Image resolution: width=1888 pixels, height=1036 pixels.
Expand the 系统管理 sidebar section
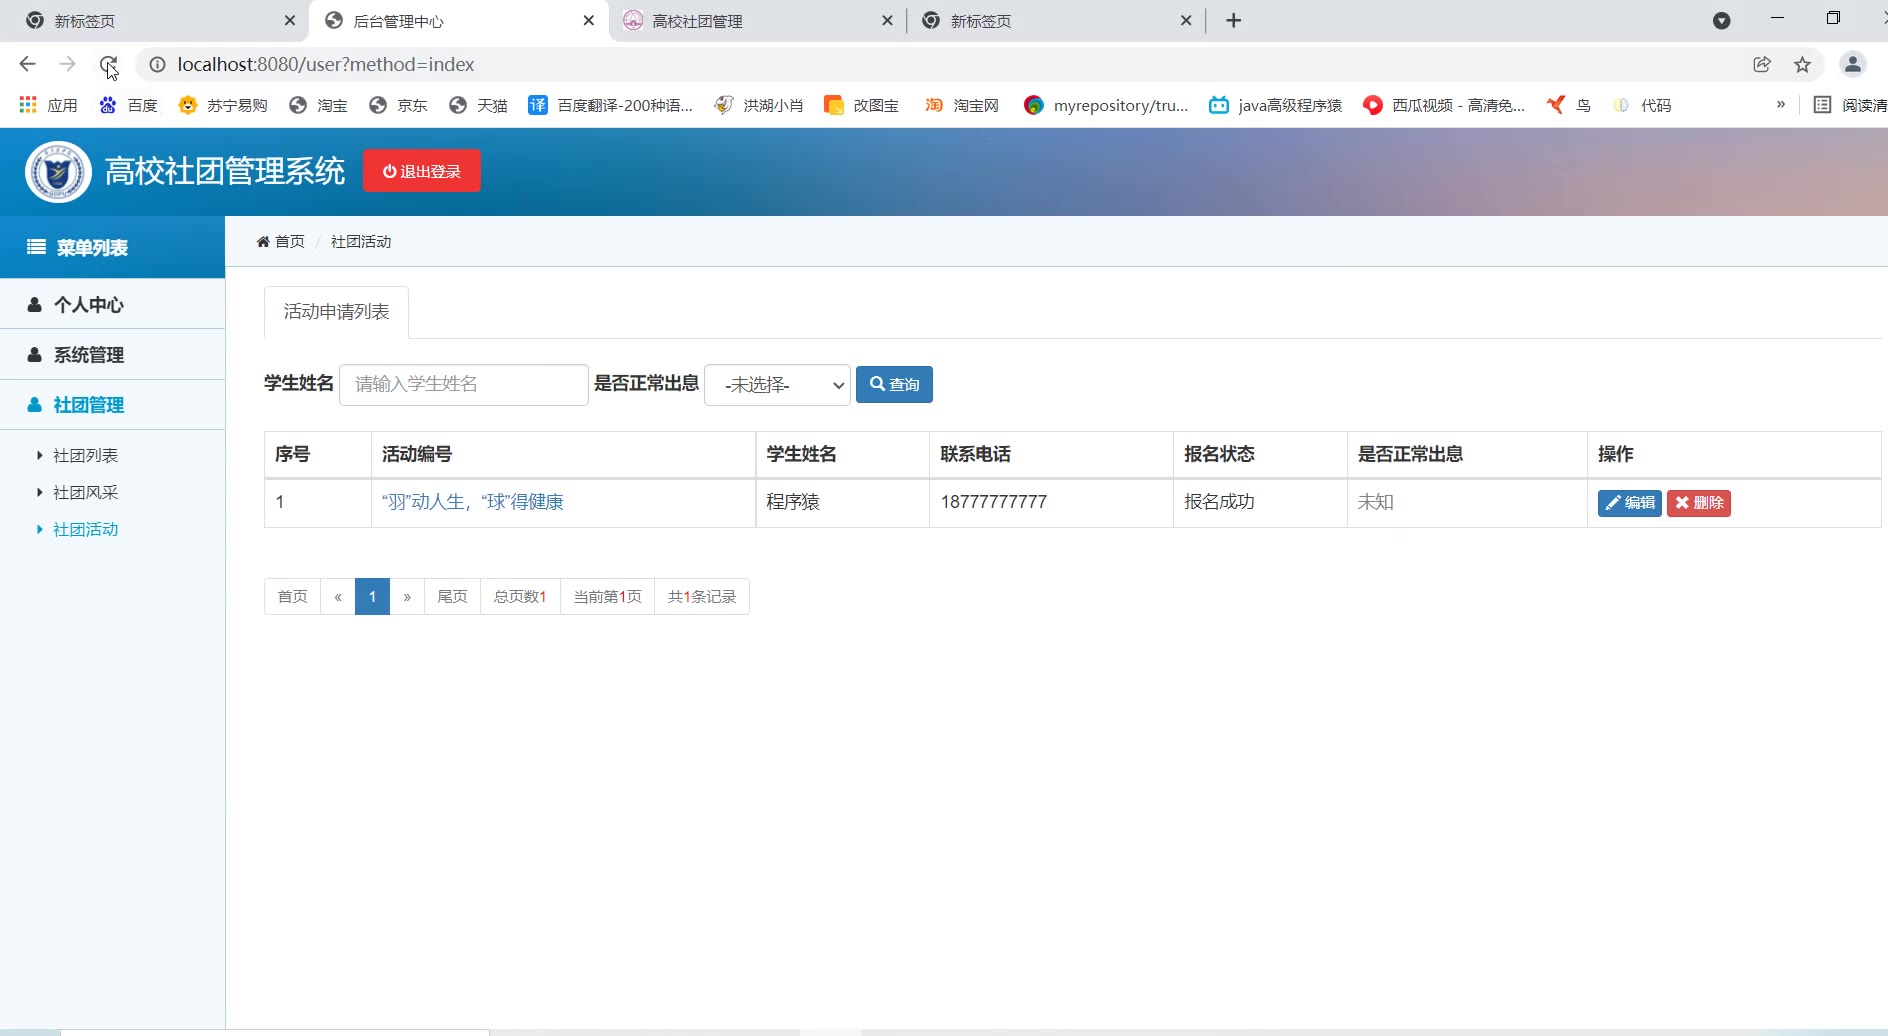(x=89, y=355)
